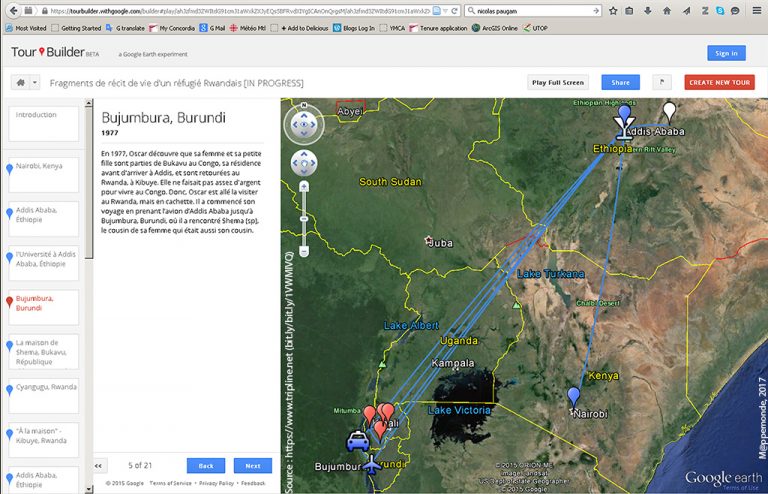
Task: Collapse the story panel with double-arrow button
Action: coord(98,465)
